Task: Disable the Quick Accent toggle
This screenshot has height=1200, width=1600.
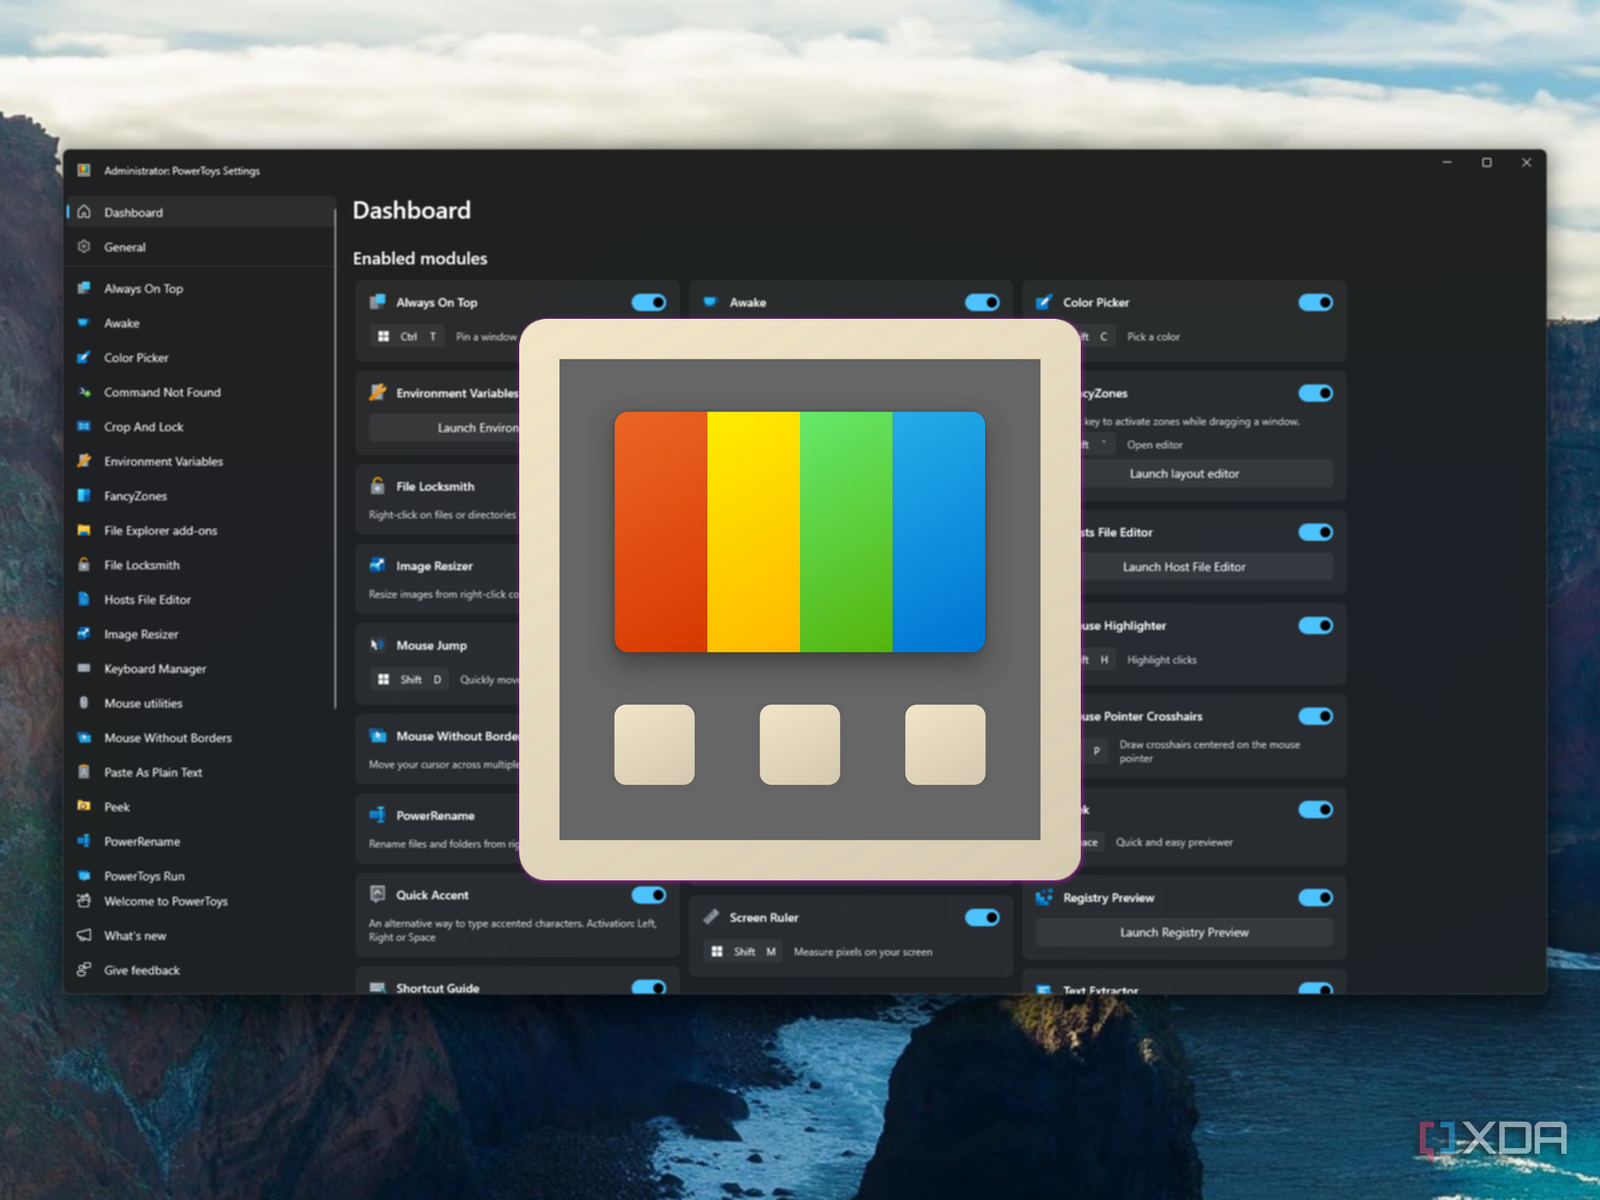Action: coord(649,895)
